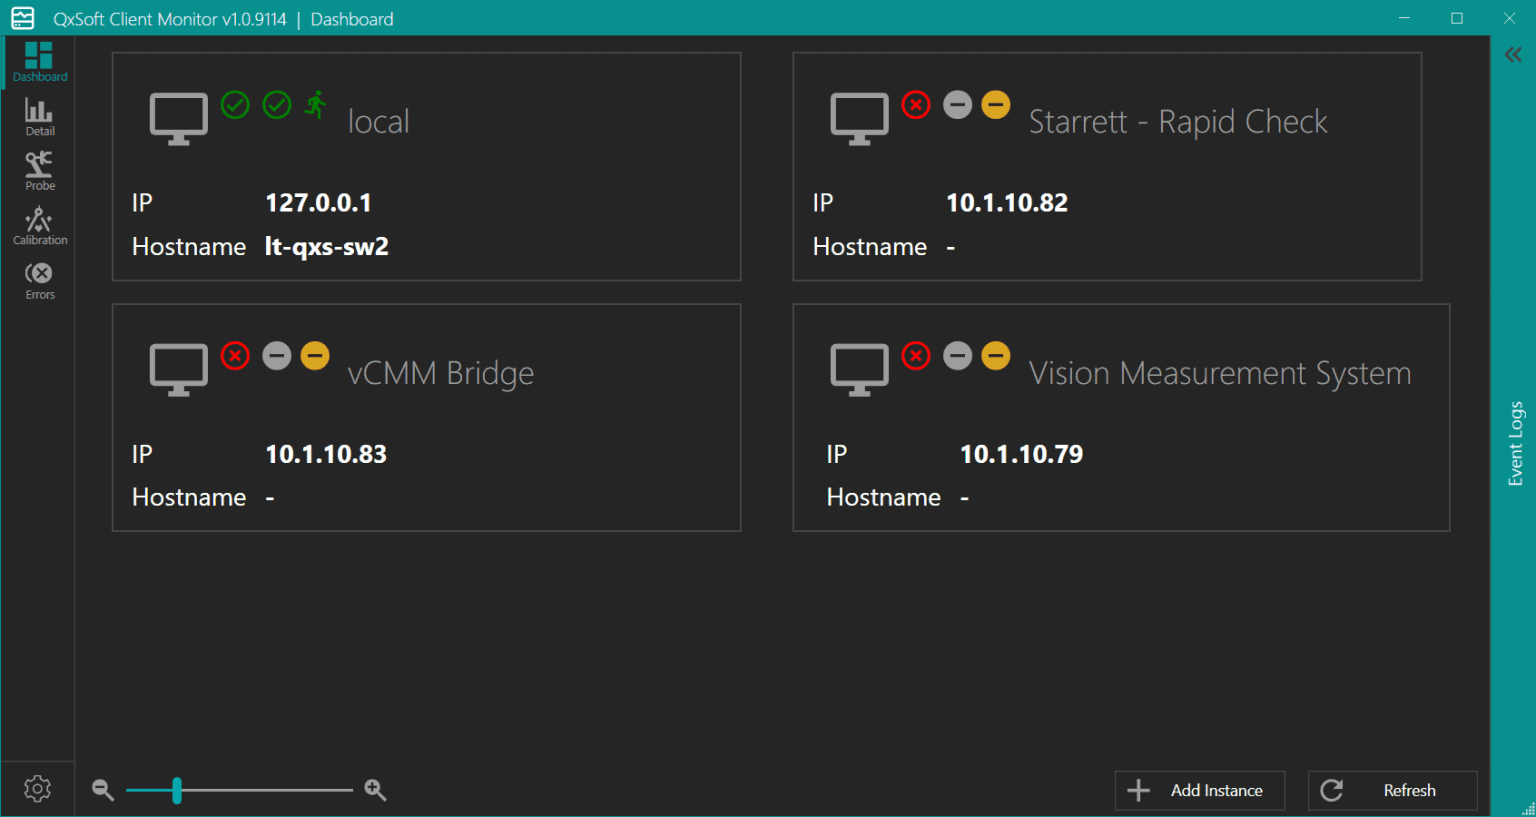The width and height of the screenshot is (1536, 817).
Task: Click the zoom-out magnifier icon
Action: pyautogui.click(x=103, y=789)
